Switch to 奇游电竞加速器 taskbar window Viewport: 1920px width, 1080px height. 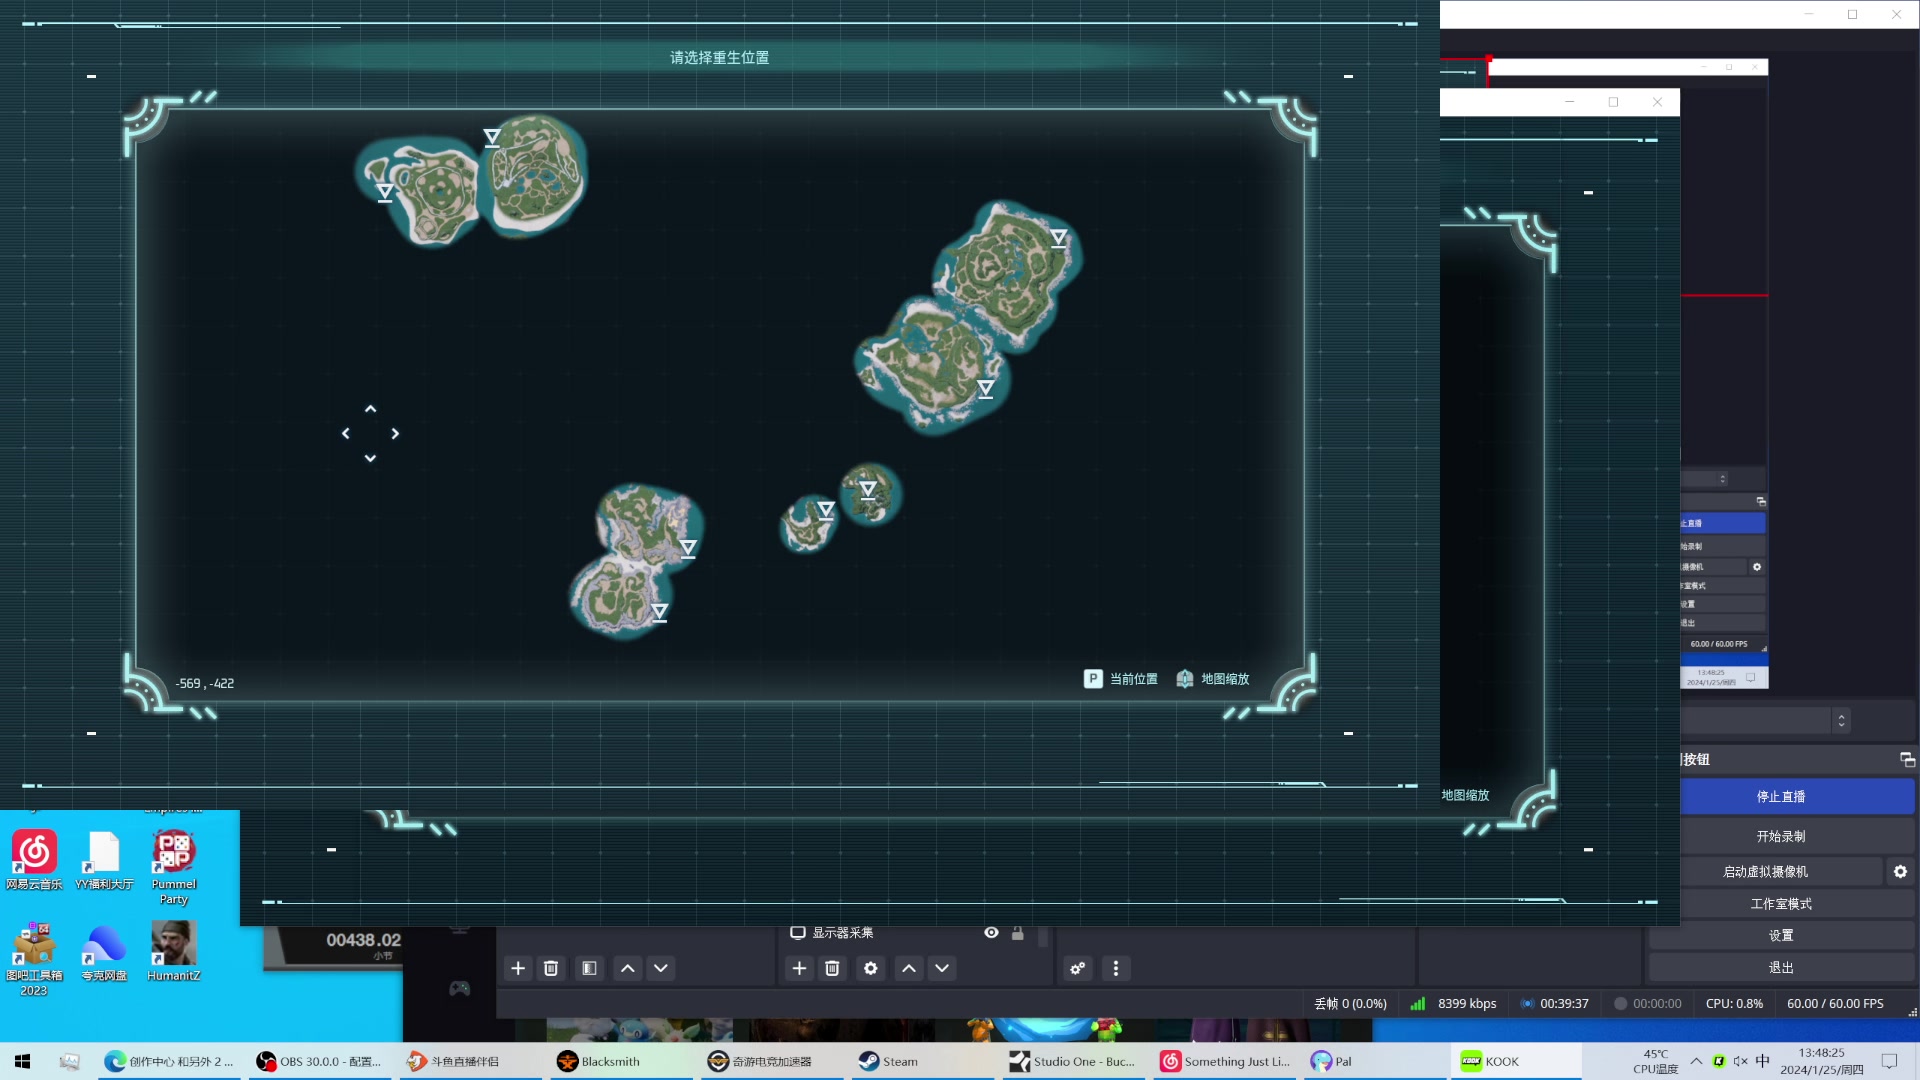[x=770, y=1061]
